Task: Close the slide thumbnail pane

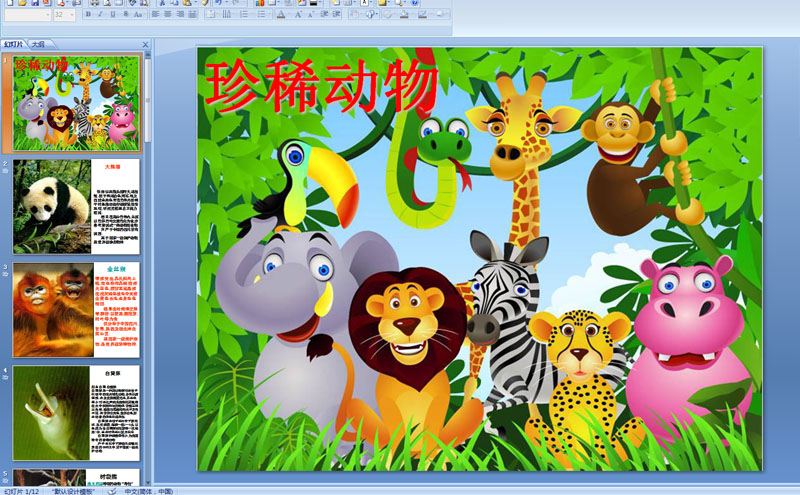Action: point(145,44)
